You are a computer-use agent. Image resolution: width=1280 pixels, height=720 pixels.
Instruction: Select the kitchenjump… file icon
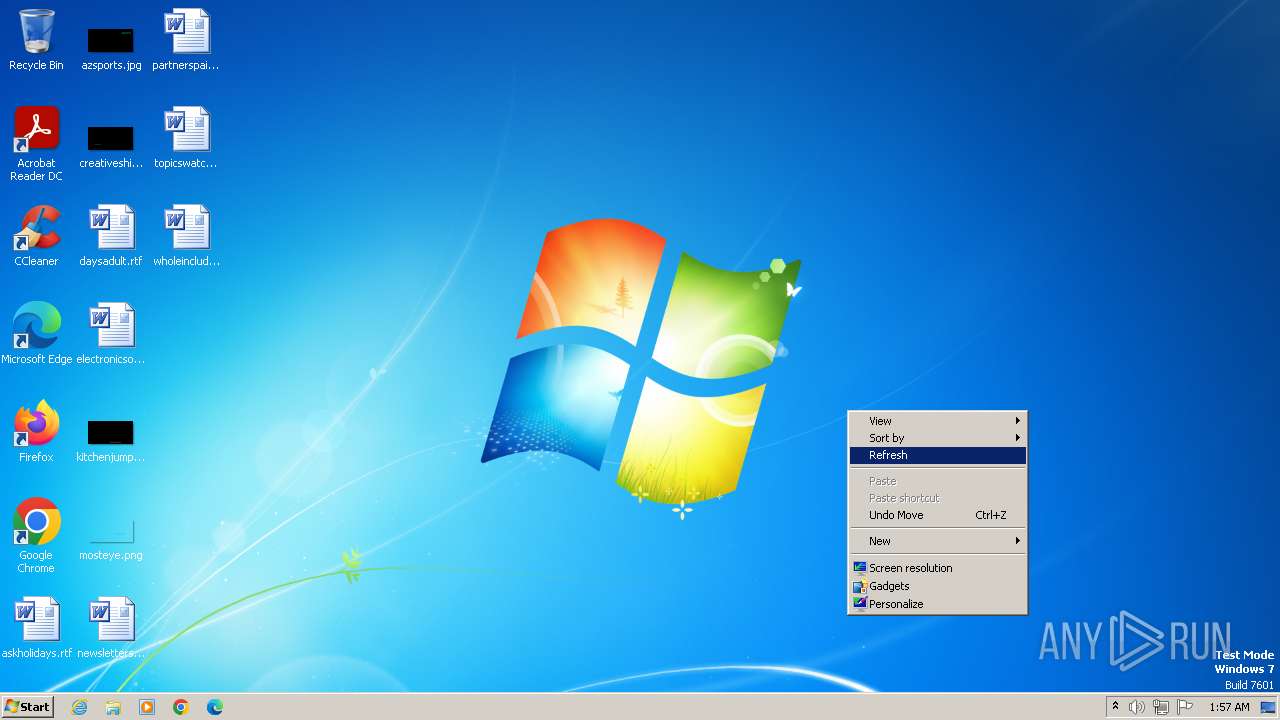pos(111,440)
